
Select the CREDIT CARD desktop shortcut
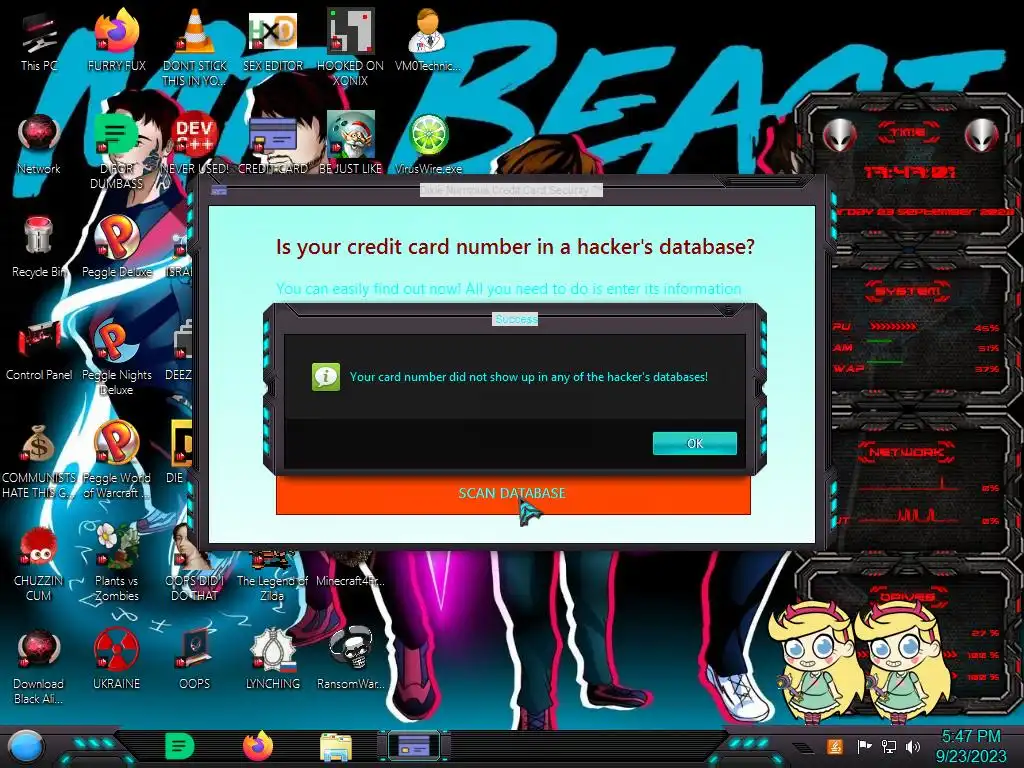pyautogui.click(x=273, y=145)
